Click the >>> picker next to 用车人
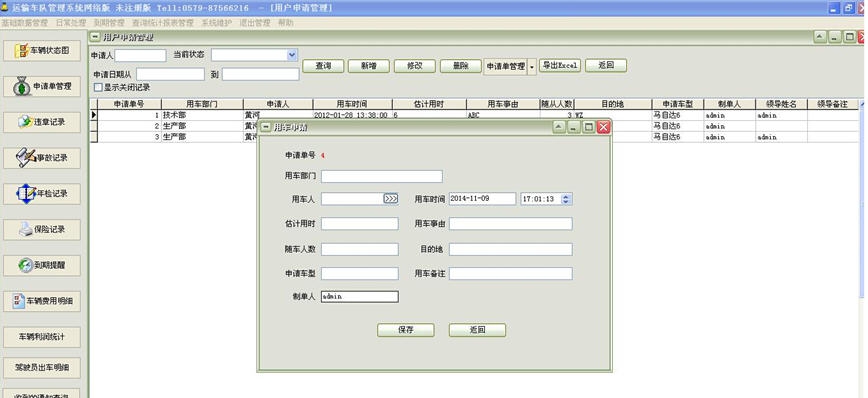 pyautogui.click(x=391, y=198)
